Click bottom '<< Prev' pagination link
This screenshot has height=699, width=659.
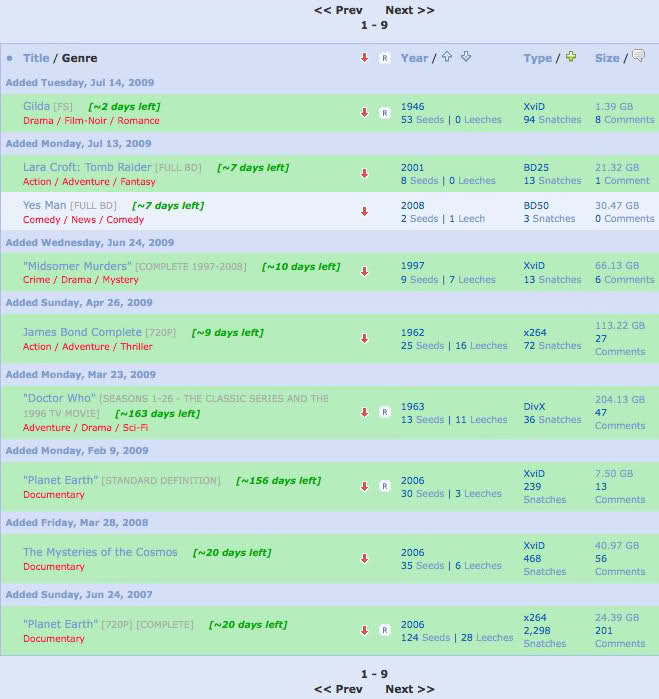(x=338, y=689)
